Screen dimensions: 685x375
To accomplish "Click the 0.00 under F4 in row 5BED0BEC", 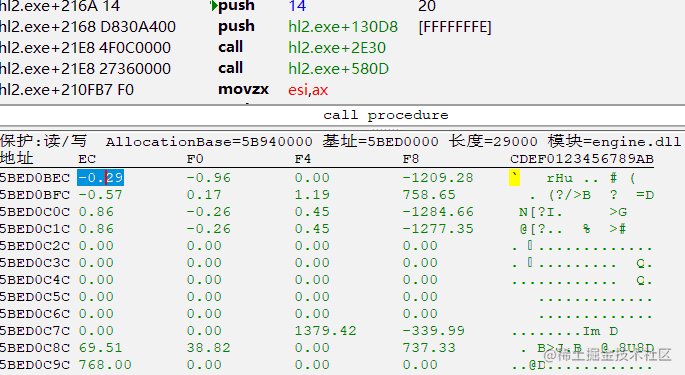I will (x=312, y=178).
